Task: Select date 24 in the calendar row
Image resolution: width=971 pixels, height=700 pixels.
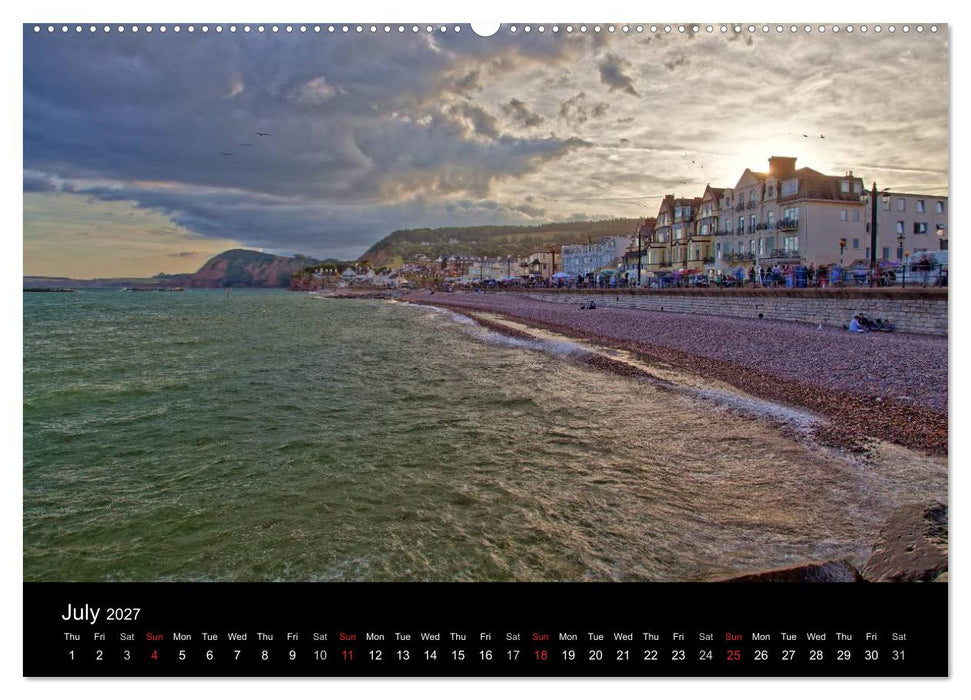Action: [x=706, y=655]
